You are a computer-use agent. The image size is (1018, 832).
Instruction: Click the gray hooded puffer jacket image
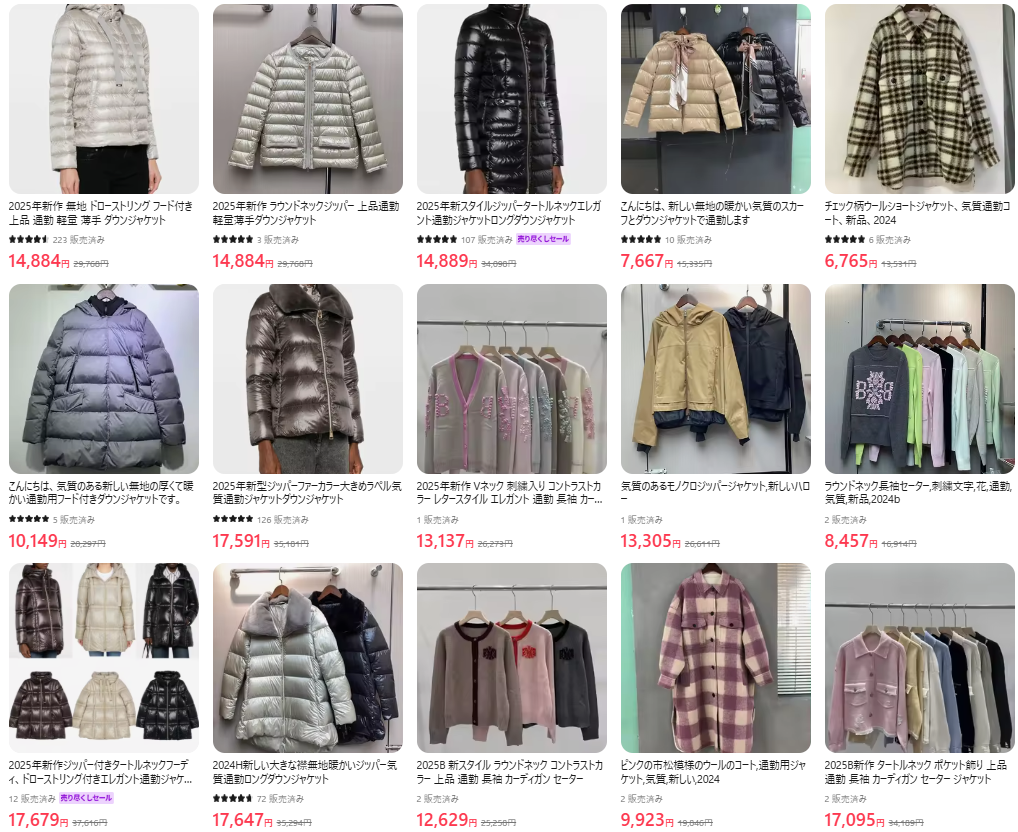point(104,378)
